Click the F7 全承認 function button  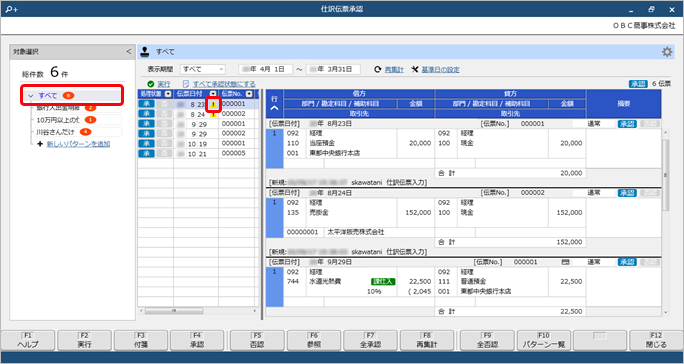[x=370, y=340]
